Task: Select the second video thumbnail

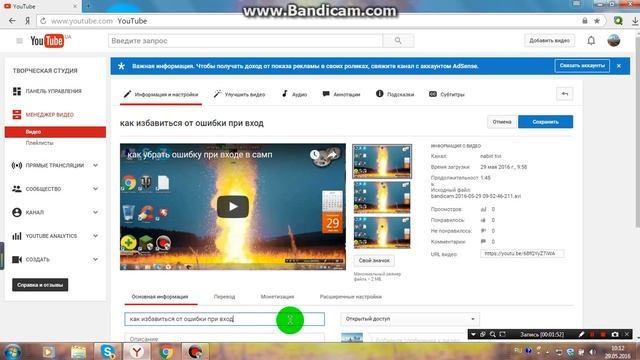Action: 382,197
